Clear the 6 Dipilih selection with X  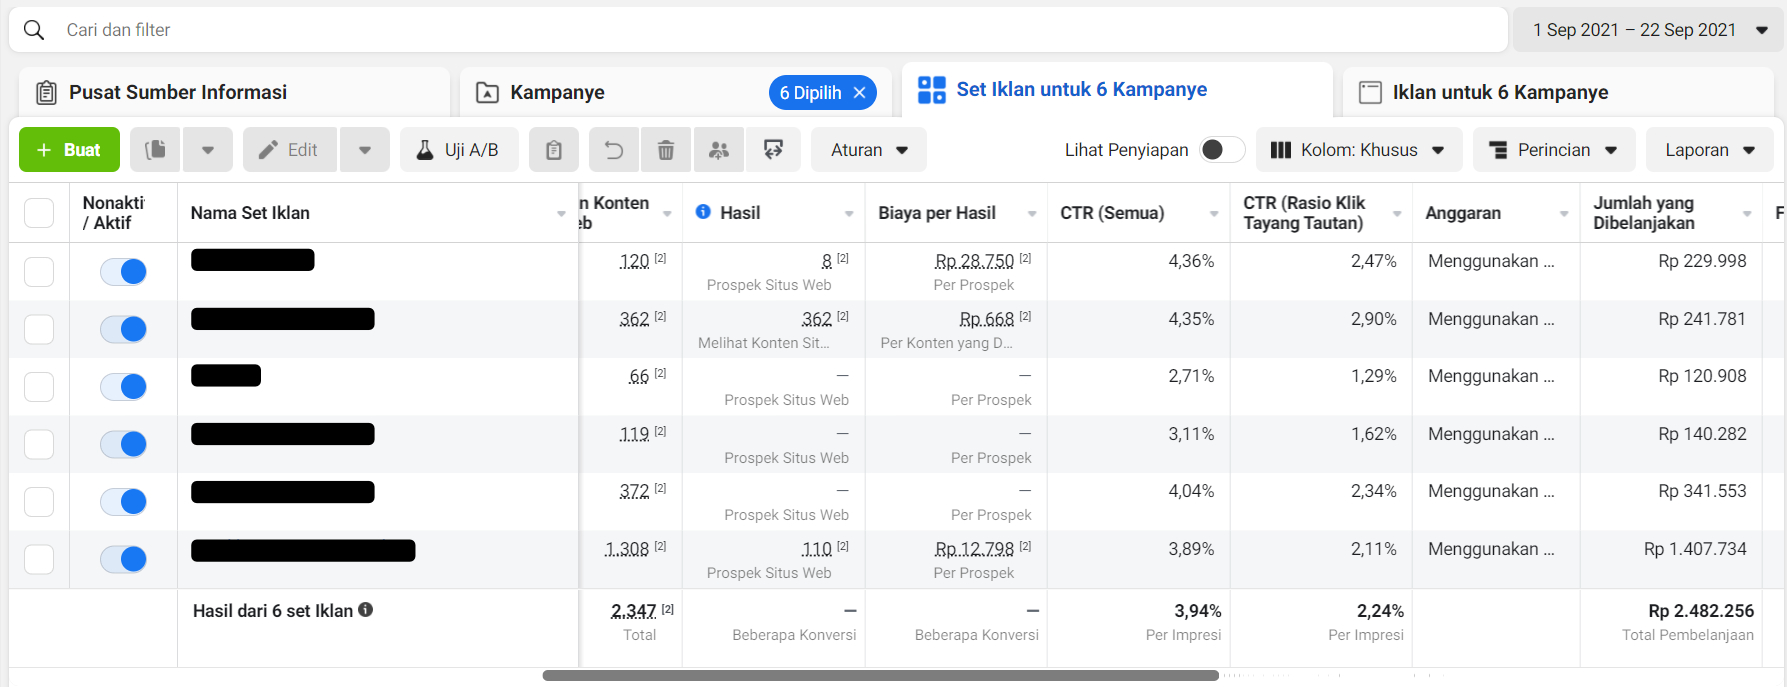[x=860, y=93]
